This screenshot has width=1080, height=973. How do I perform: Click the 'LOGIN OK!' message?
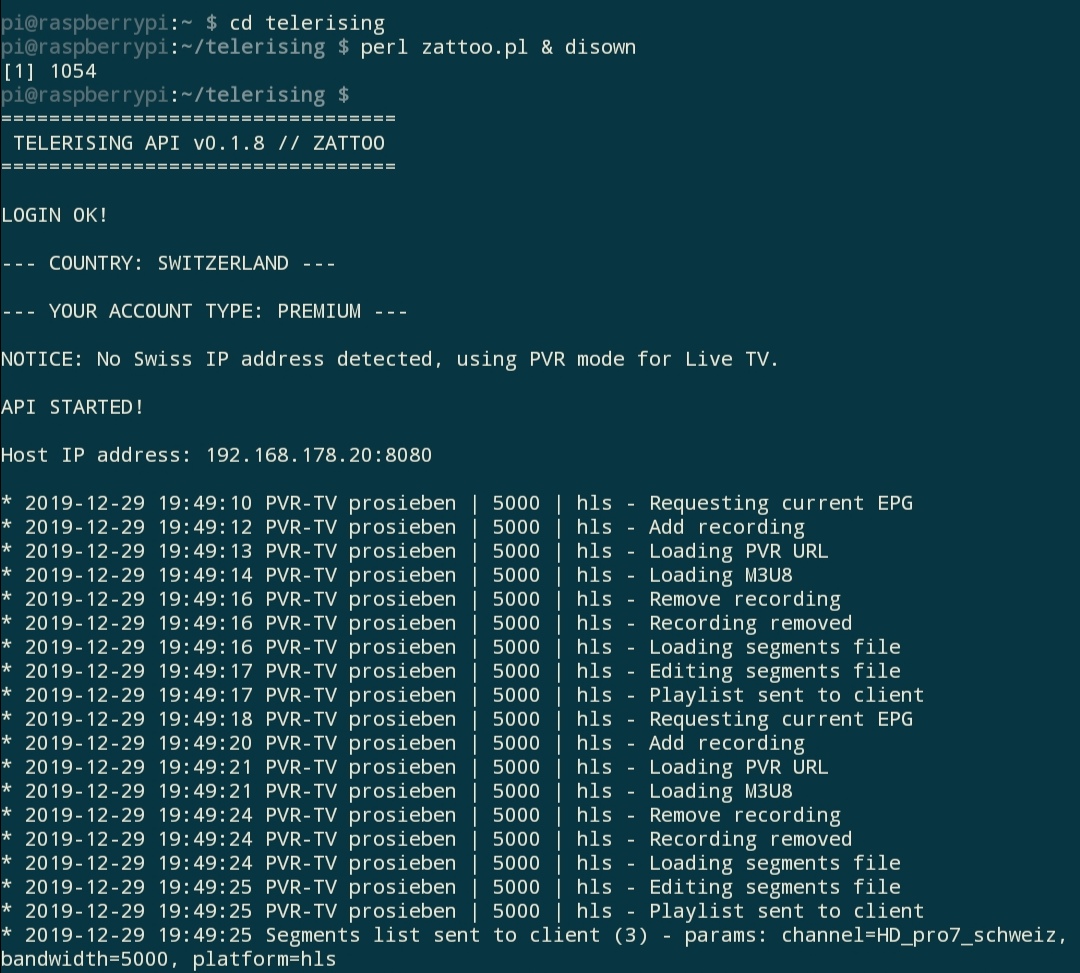tap(54, 216)
